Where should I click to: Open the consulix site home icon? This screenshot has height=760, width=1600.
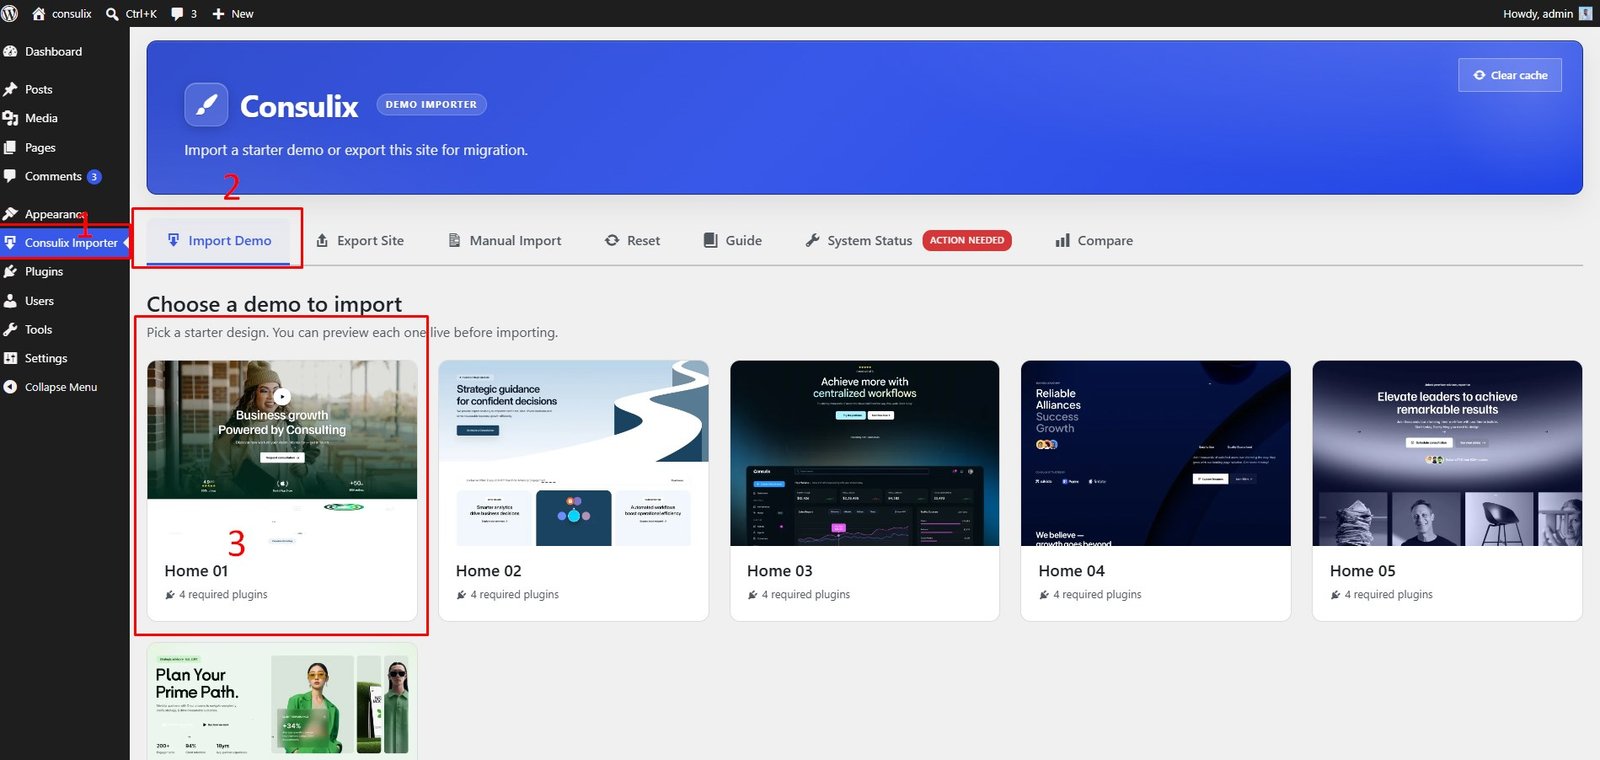39,14
